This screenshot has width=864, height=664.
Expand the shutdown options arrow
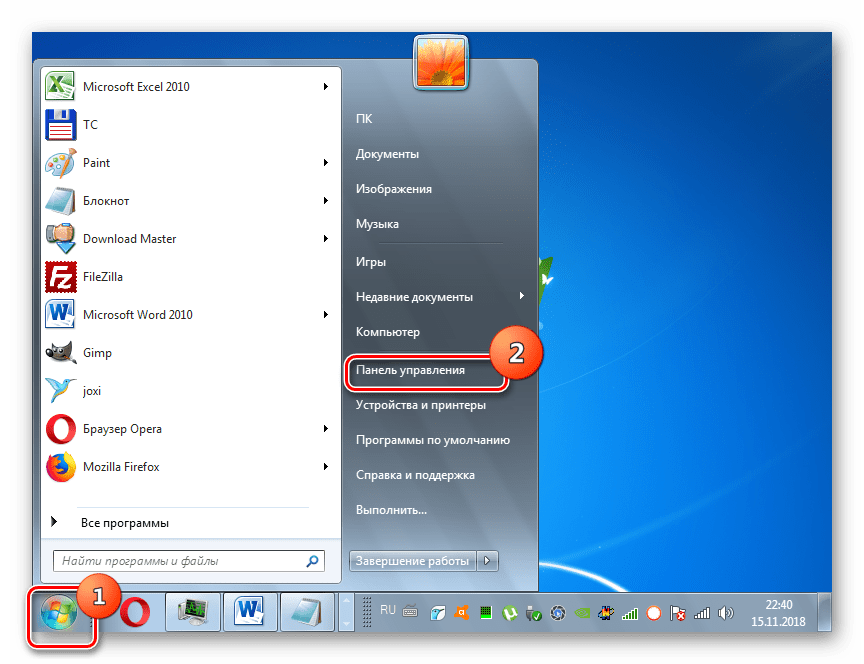tap(487, 561)
